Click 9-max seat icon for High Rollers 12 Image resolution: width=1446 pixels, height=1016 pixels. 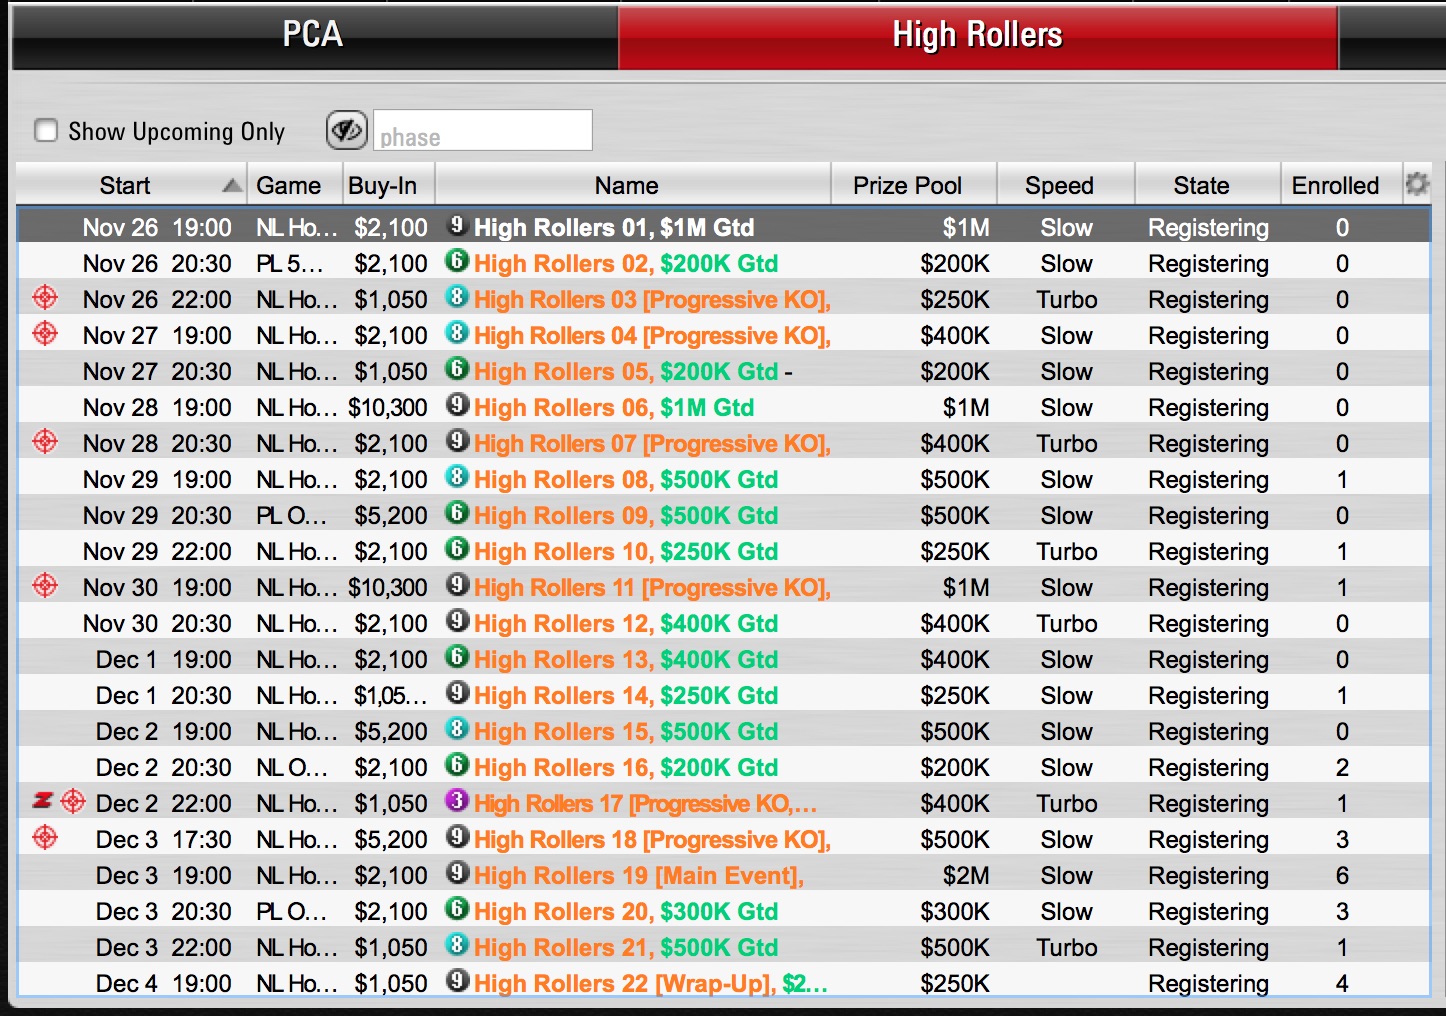tap(457, 622)
